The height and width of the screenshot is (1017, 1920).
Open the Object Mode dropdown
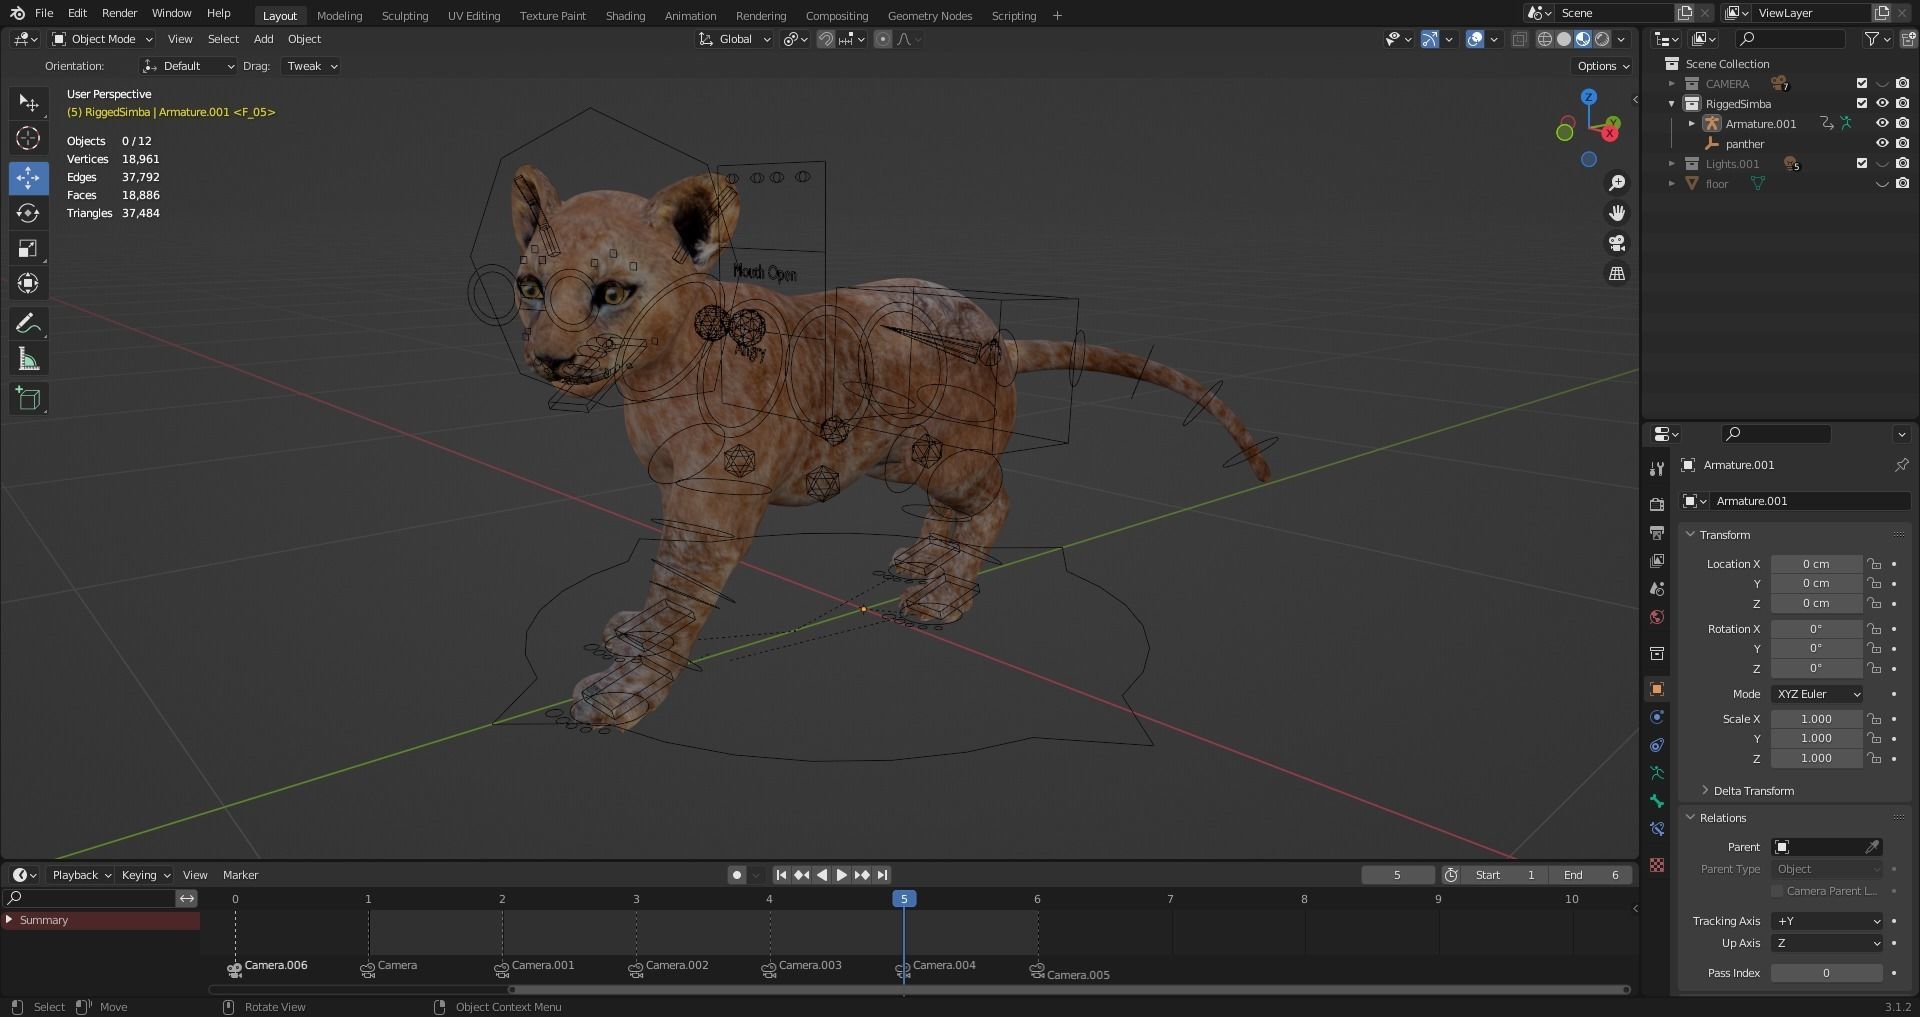click(102, 39)
